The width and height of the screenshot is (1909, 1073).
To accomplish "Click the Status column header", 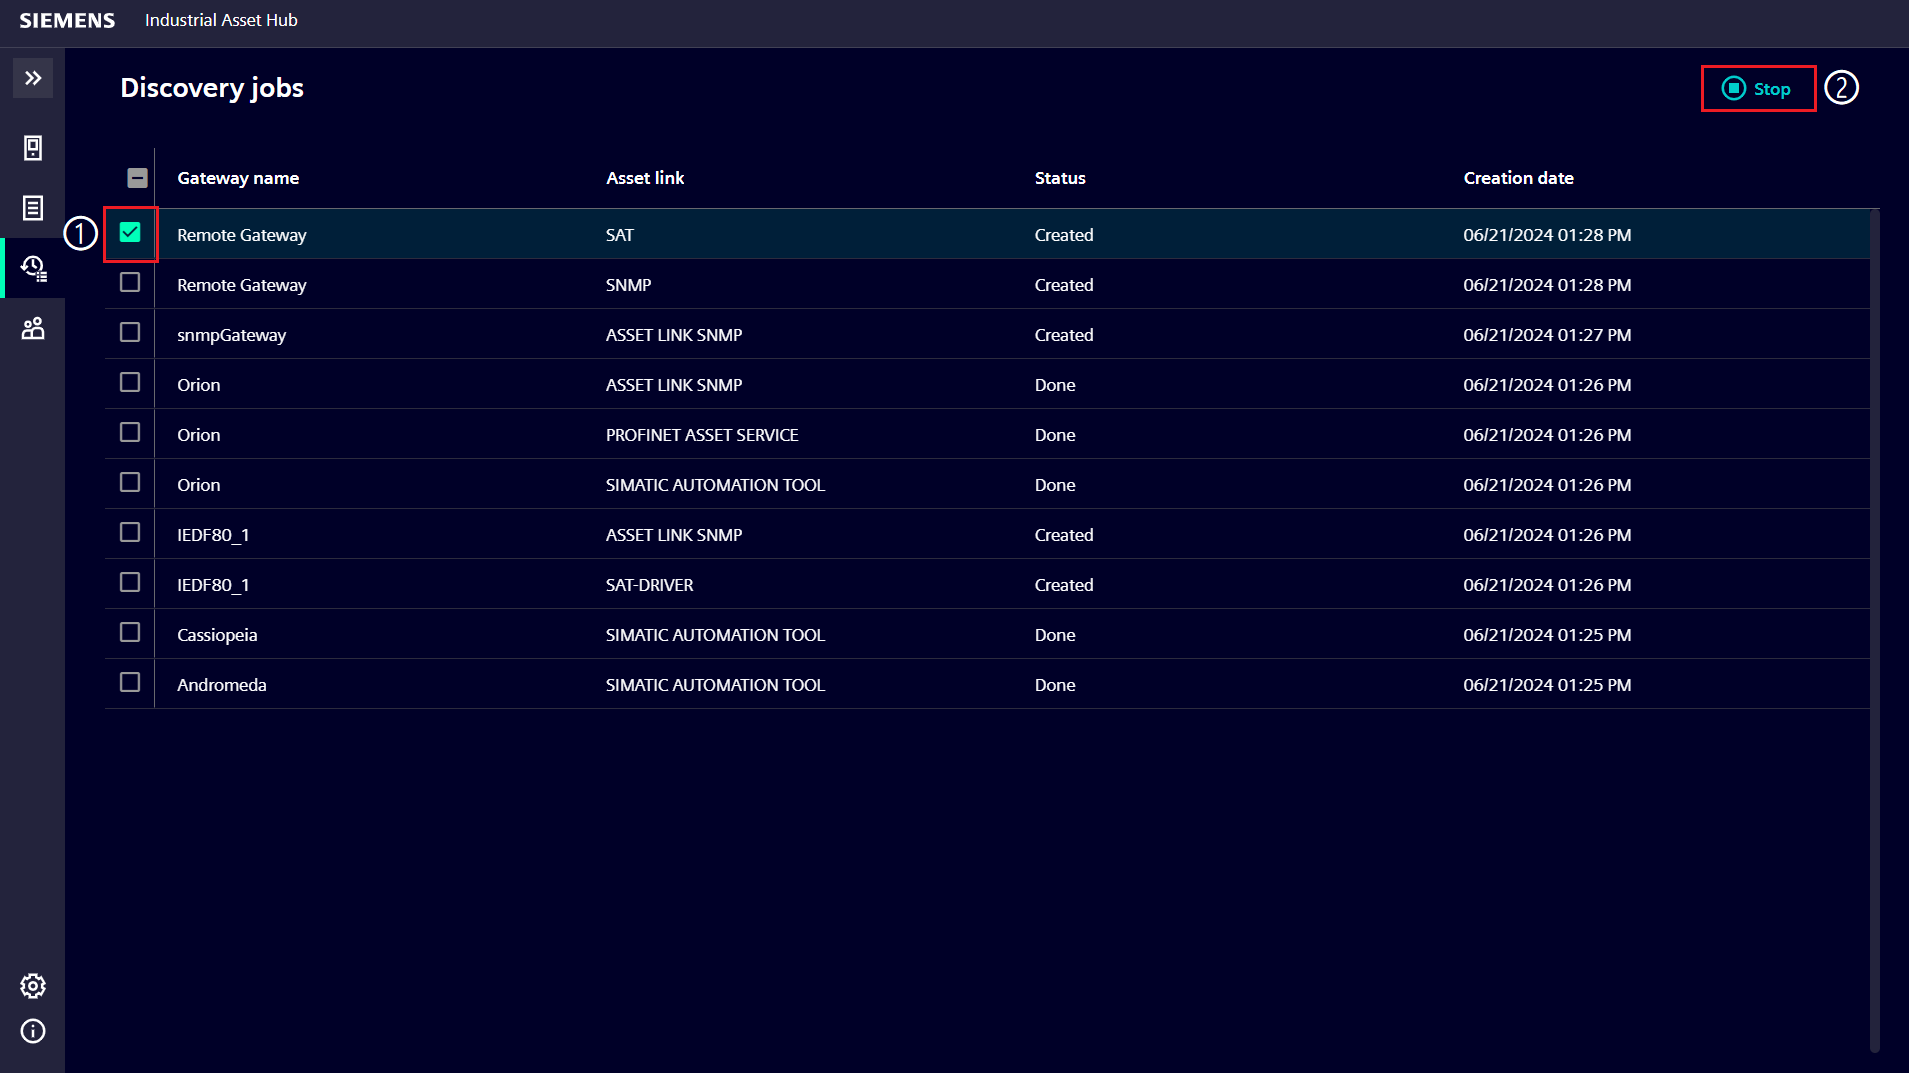I will click(1060, 178).
